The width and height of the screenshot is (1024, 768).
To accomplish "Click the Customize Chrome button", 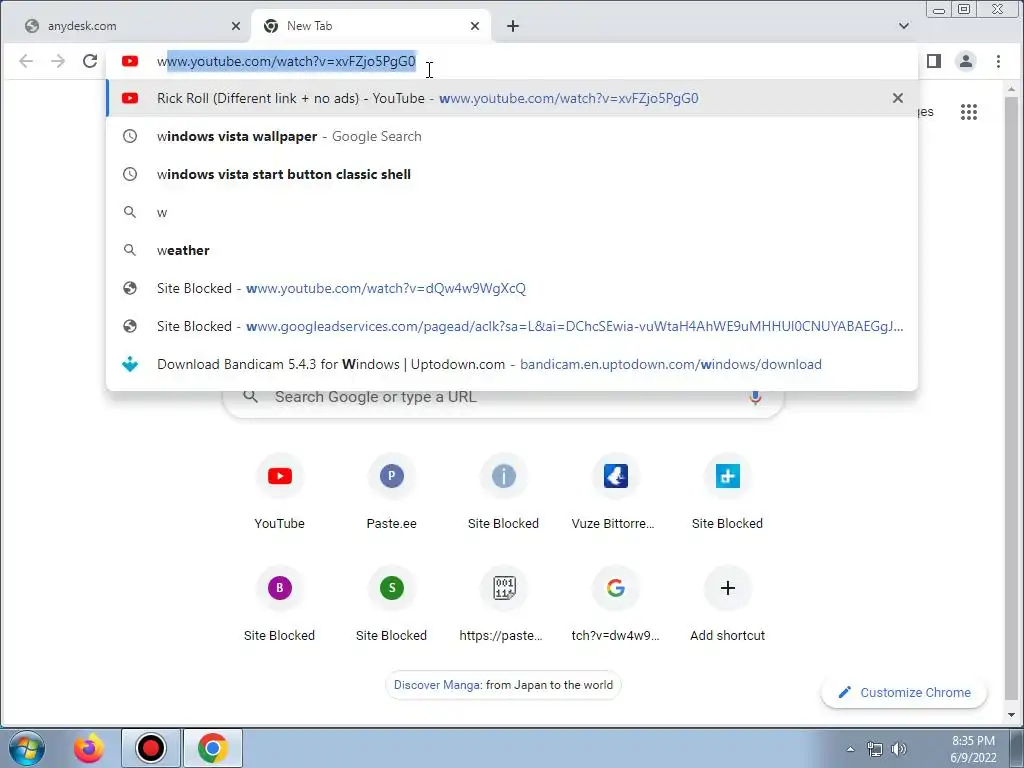I will [x=904, y=692].
